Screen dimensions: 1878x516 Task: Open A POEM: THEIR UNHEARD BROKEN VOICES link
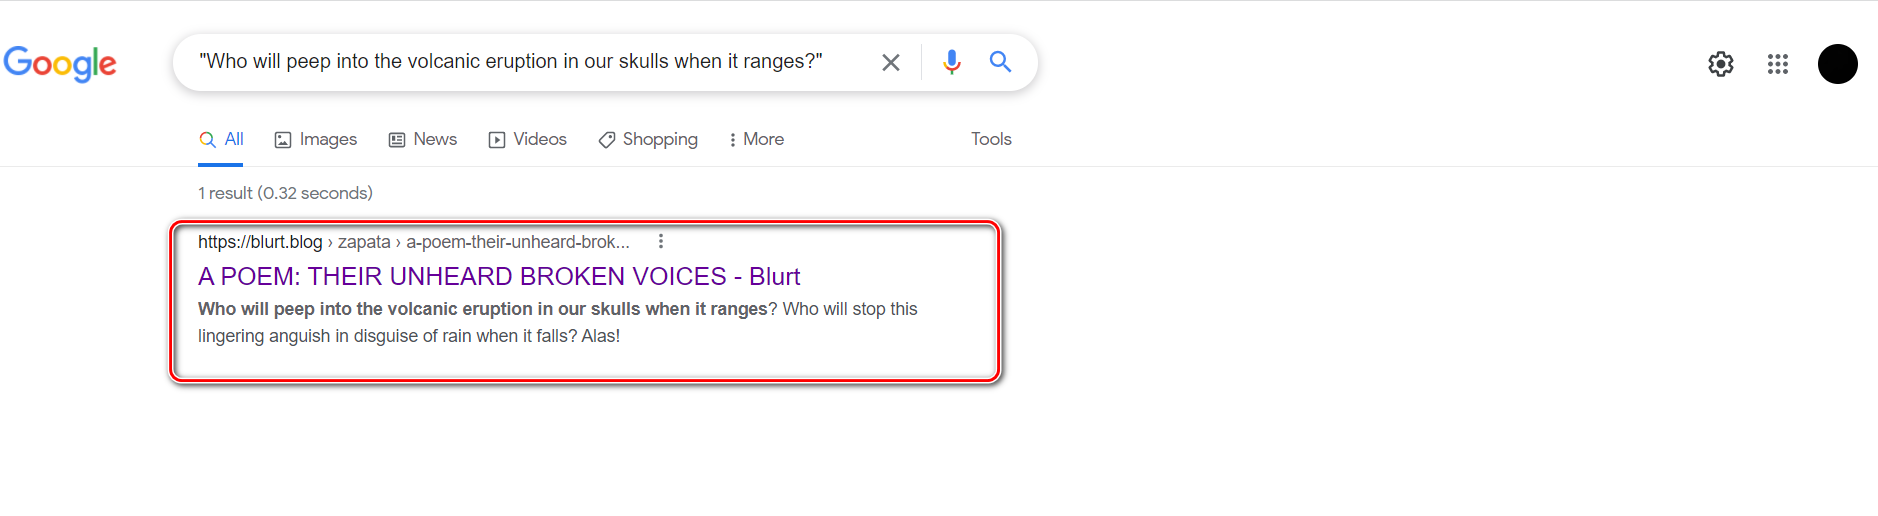click(499, 276)
